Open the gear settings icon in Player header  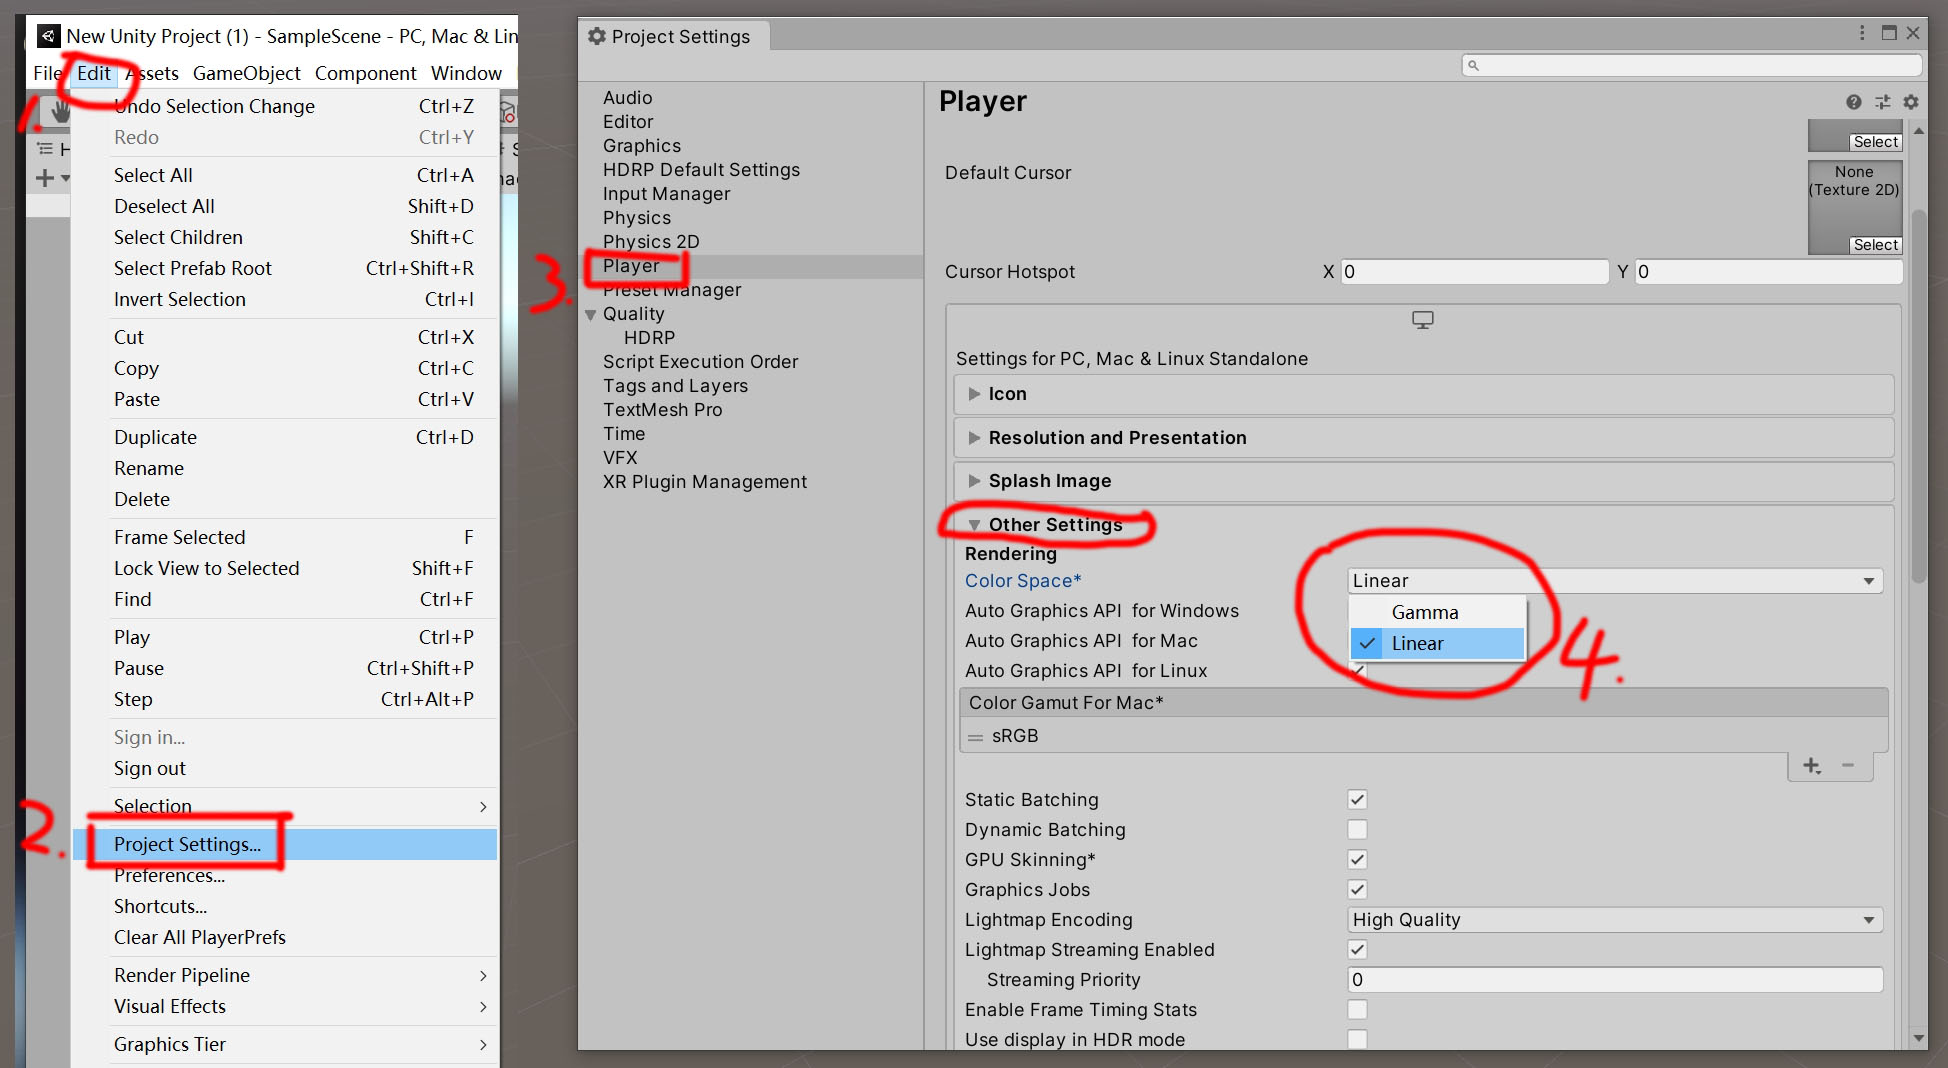click(x=1910, y=102)
